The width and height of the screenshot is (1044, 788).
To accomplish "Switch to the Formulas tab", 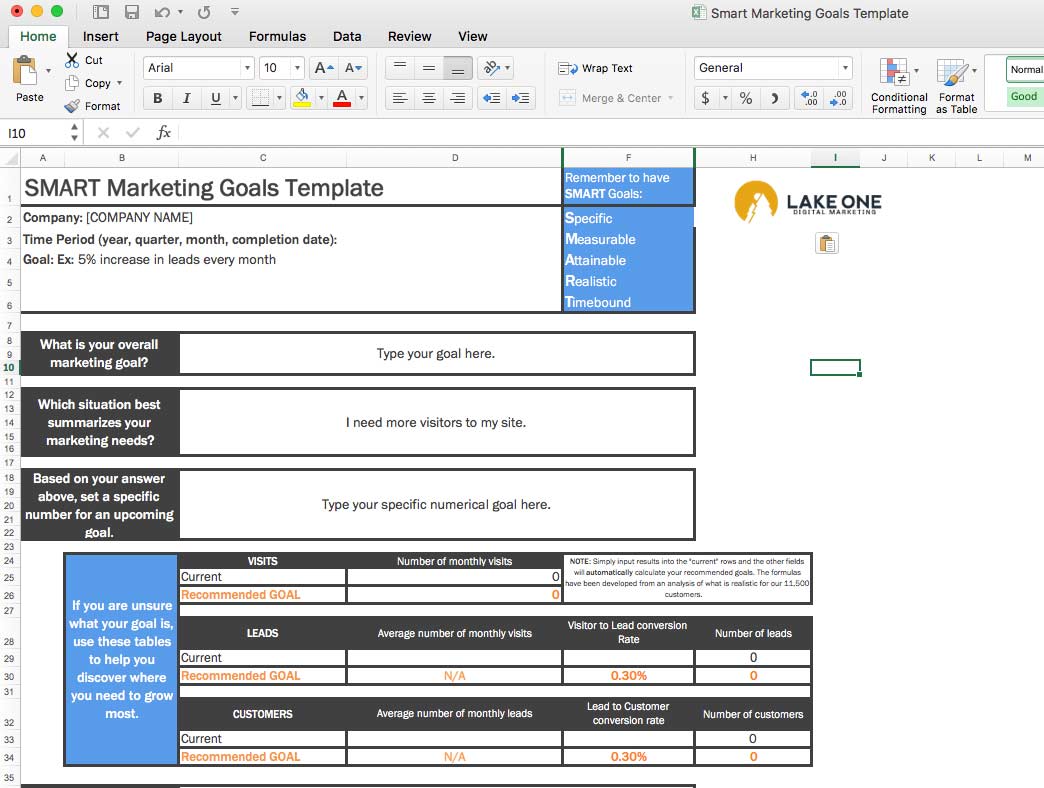I will point(277,36).
